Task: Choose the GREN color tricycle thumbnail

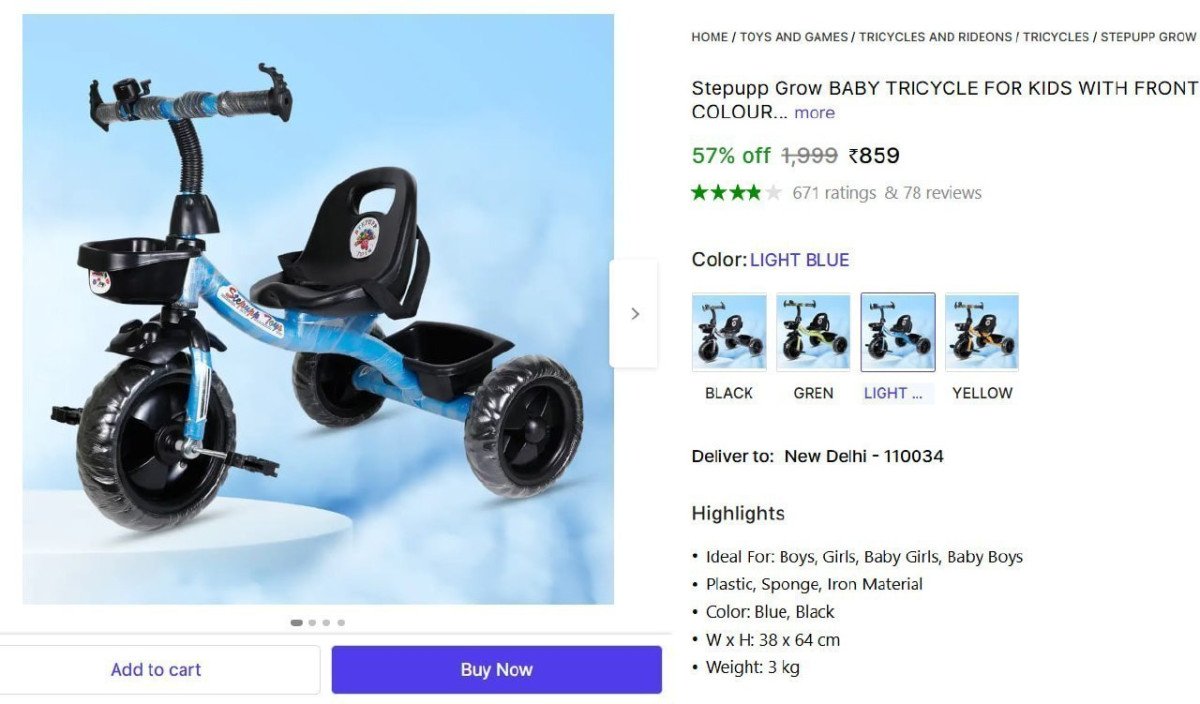Action: [813, 332]
